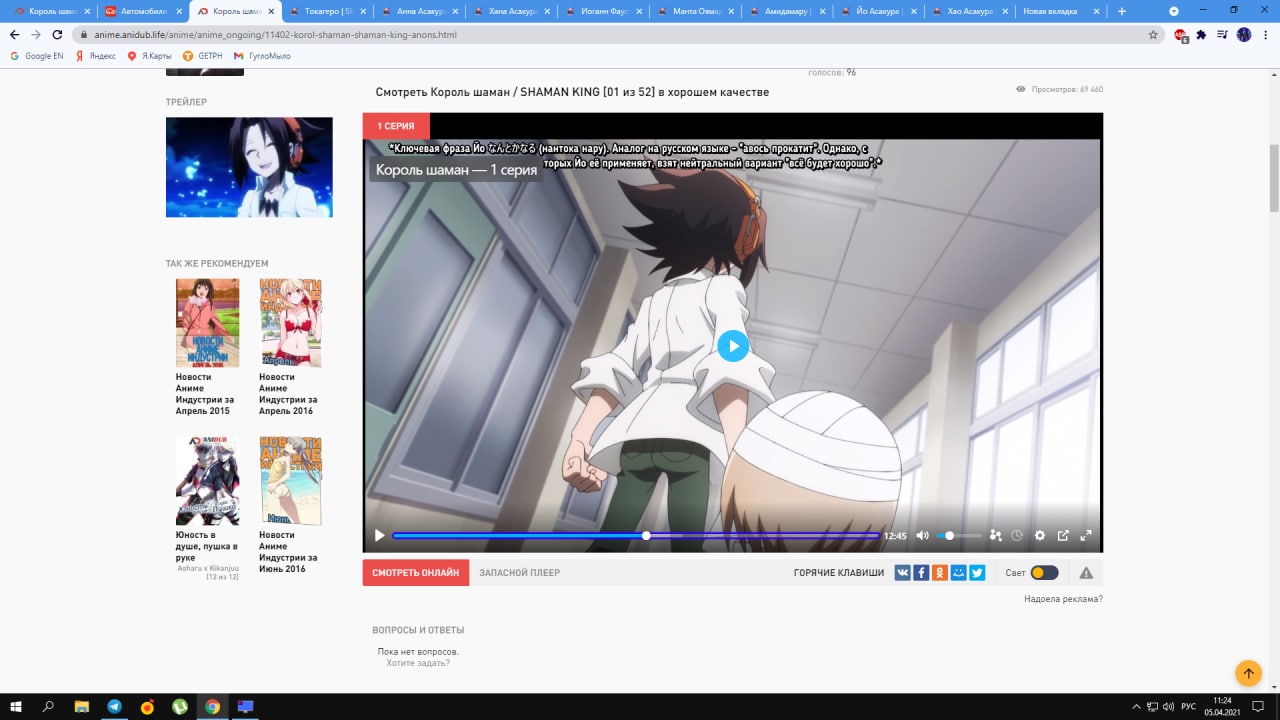Click the large play button in video center
The width and height of the screenshot is (1280, 720).
pyautogui.click(x=733, y=346)
